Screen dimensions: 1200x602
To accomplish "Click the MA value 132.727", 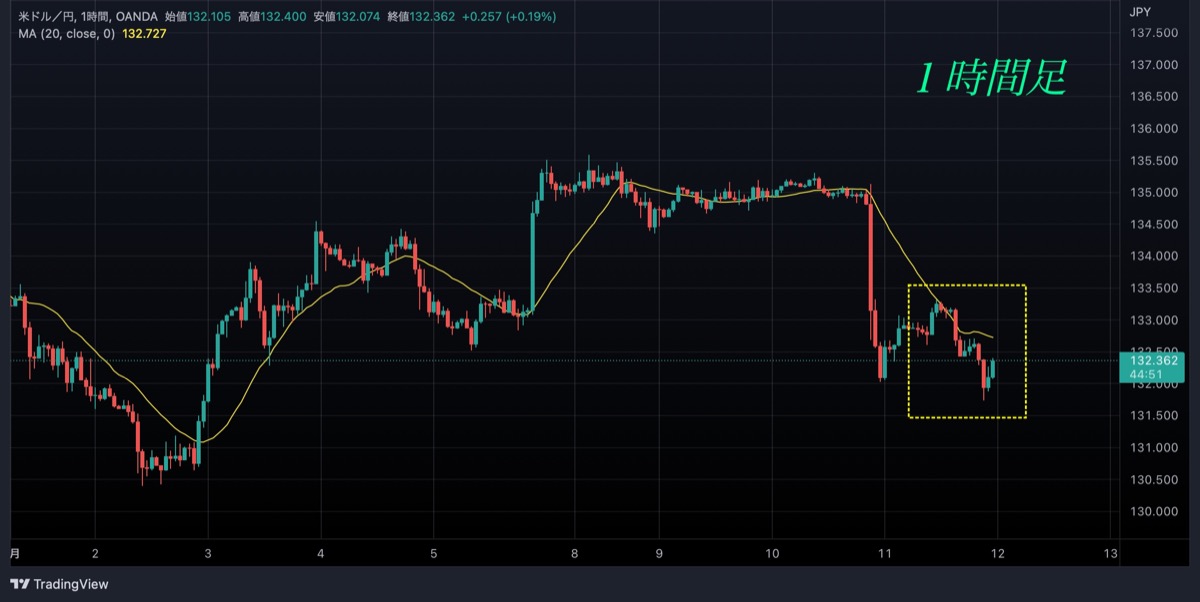I will [x=143, y=34].
